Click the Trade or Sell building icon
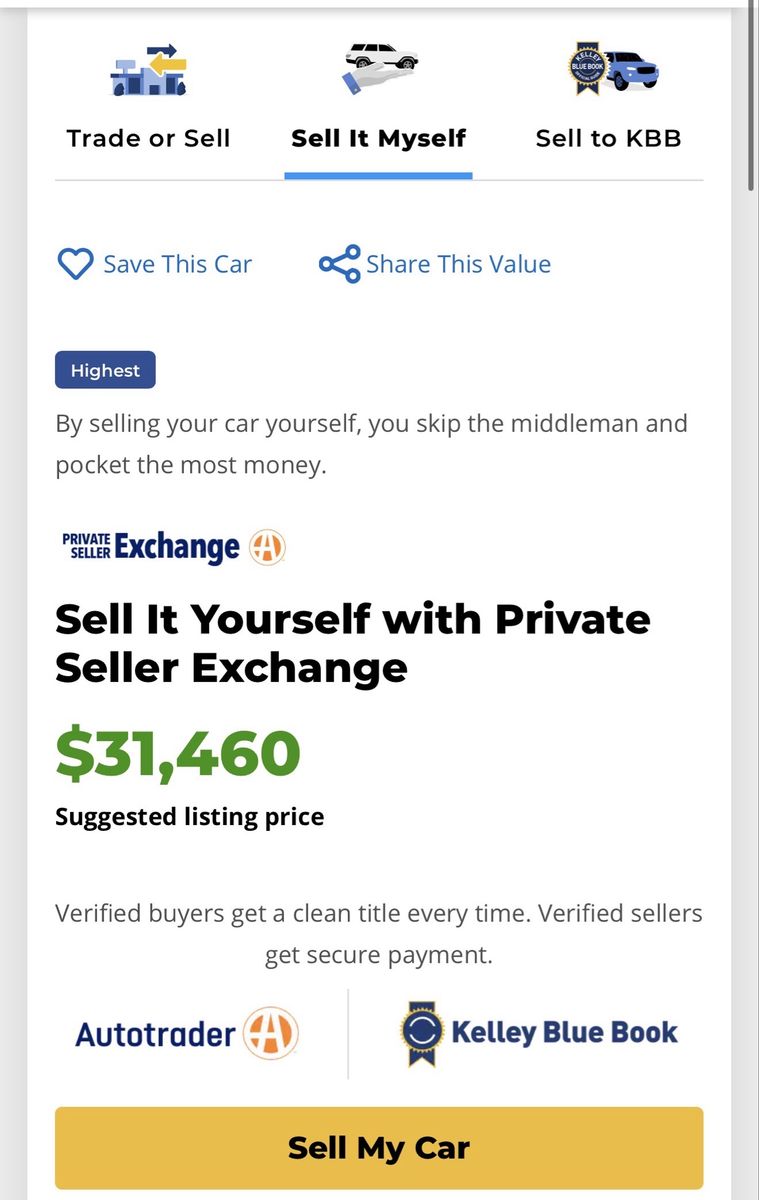759x1200 pixels. tap(148, 70)
